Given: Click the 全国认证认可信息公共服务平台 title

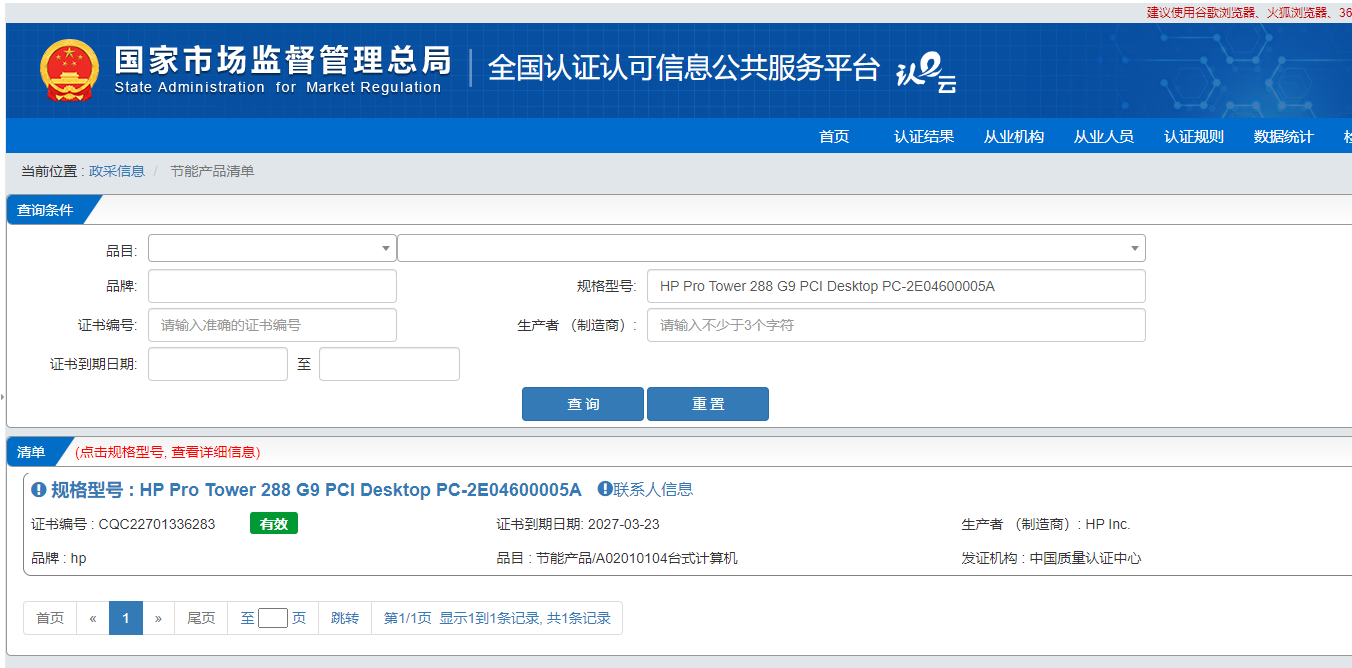Looking at the screenshot, I should (684, 68).
